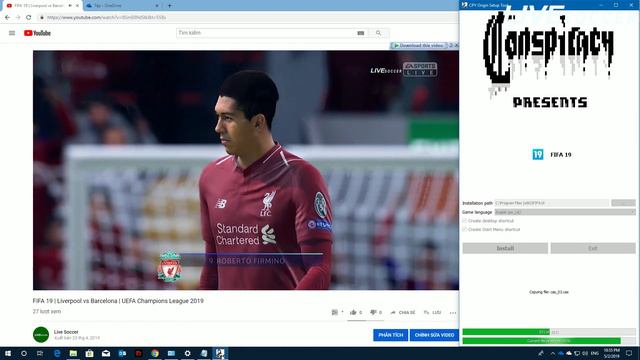The height and width of the screenshot is (360, 640).
Task: Switch to CPY installer taskbar icon
Action: point(220,353)
